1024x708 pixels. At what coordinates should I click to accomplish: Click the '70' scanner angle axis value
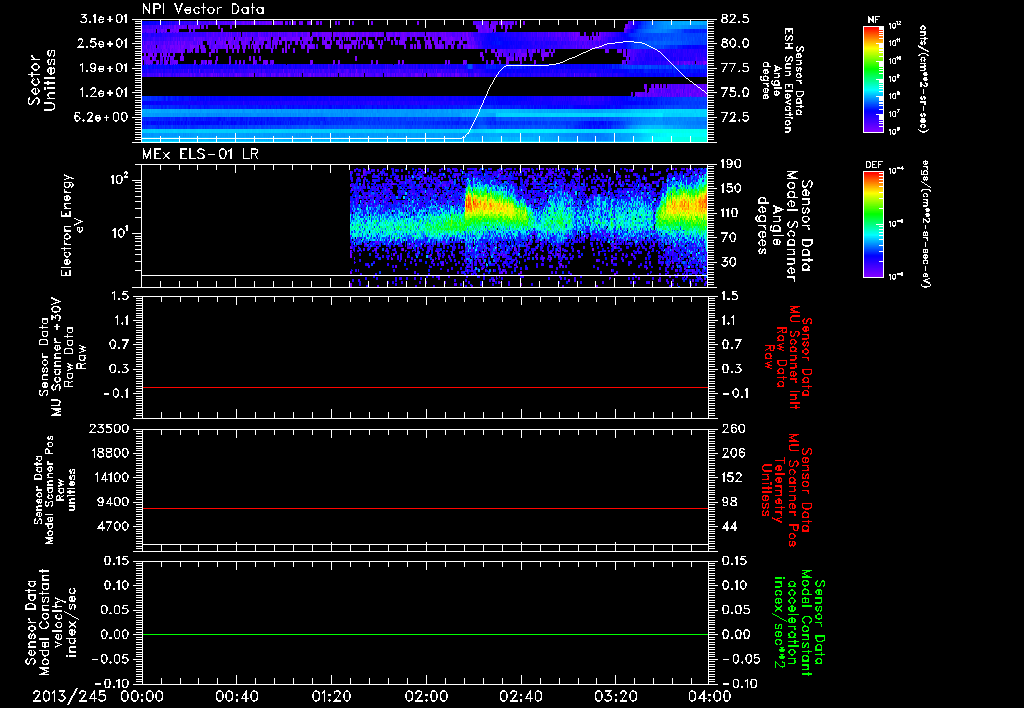(729, 238)
